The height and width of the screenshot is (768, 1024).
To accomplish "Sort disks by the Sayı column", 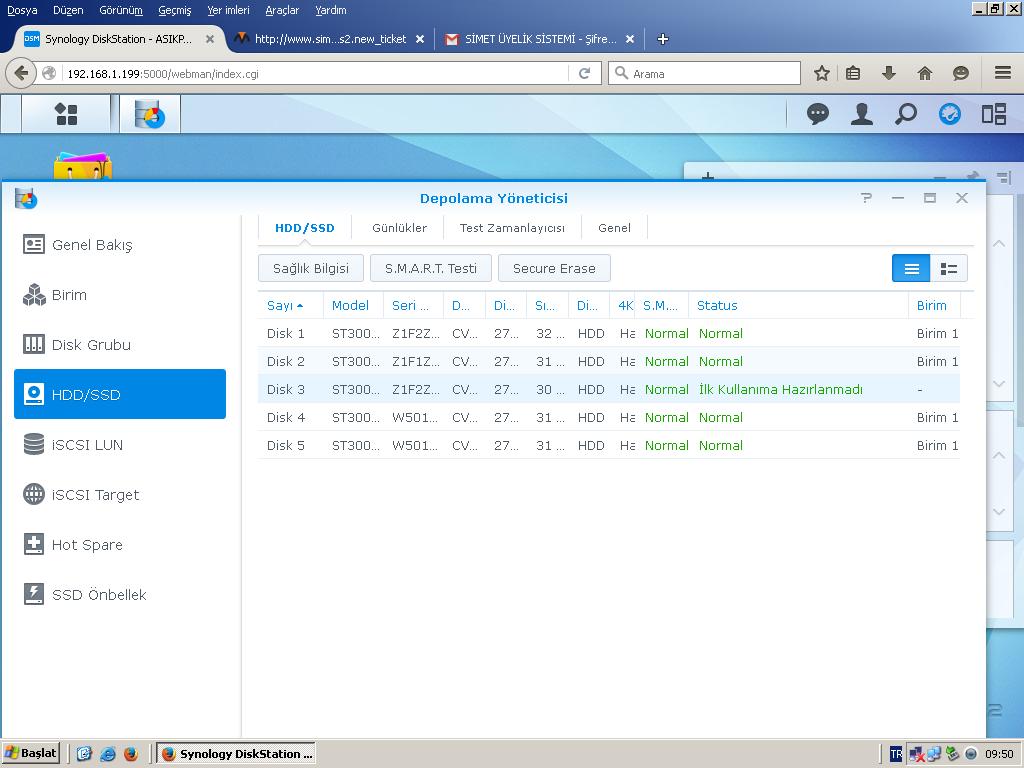I will pos(284,305).
